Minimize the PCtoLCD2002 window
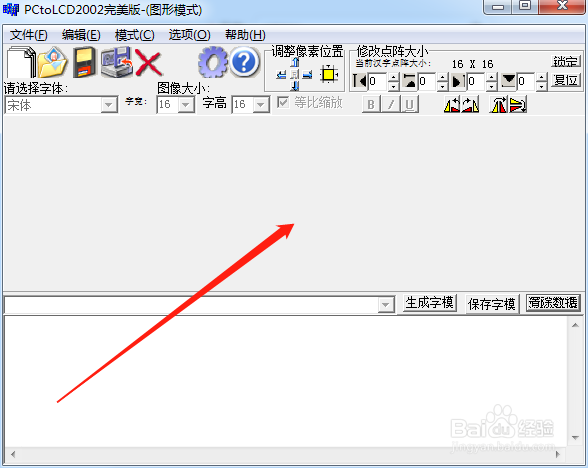Screen dimensions: 588x468 click(498, 7)
